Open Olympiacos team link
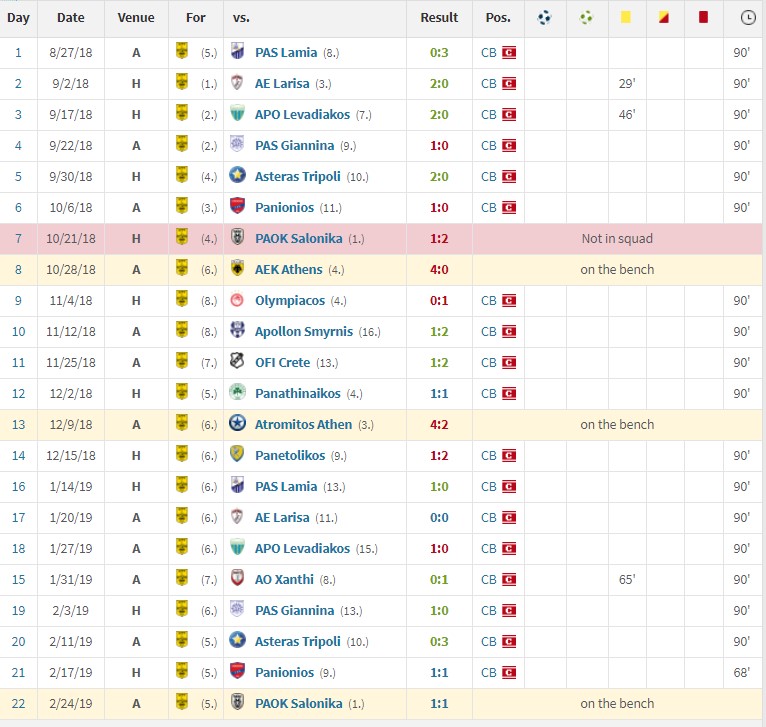This screenshot has width=766, height=727. (290, 300)
